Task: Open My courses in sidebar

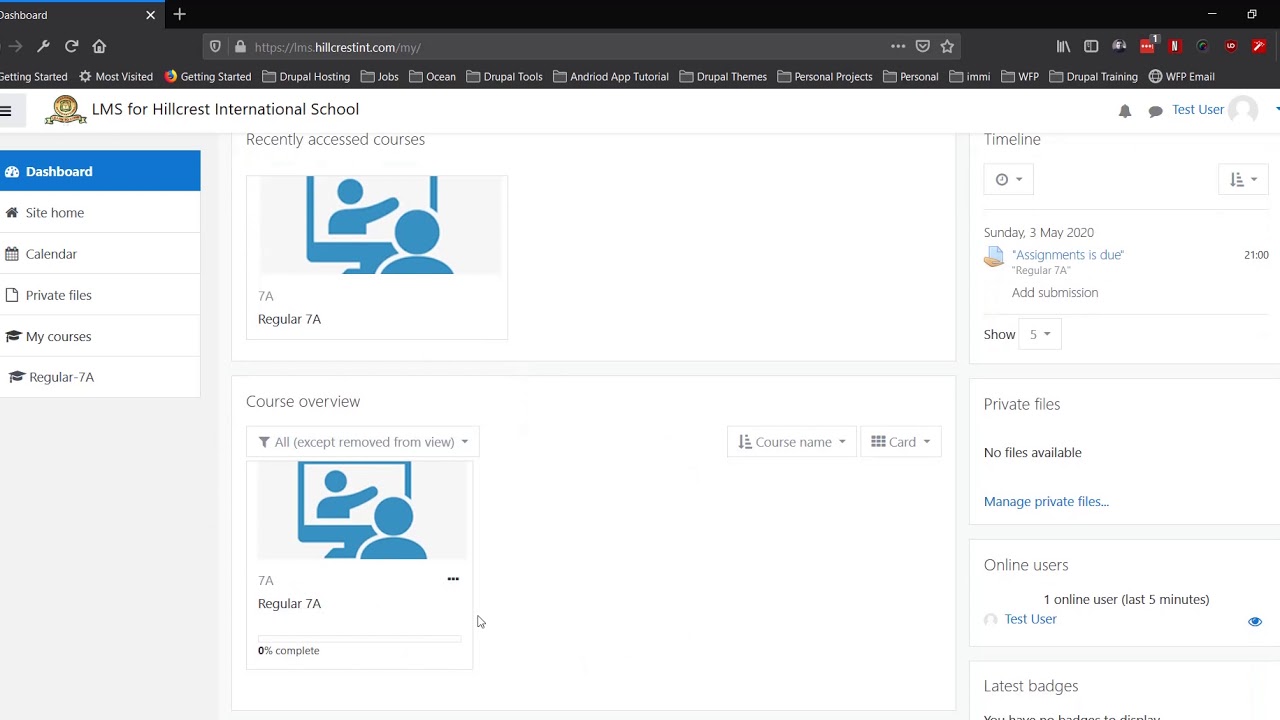Action: [100, 336]
